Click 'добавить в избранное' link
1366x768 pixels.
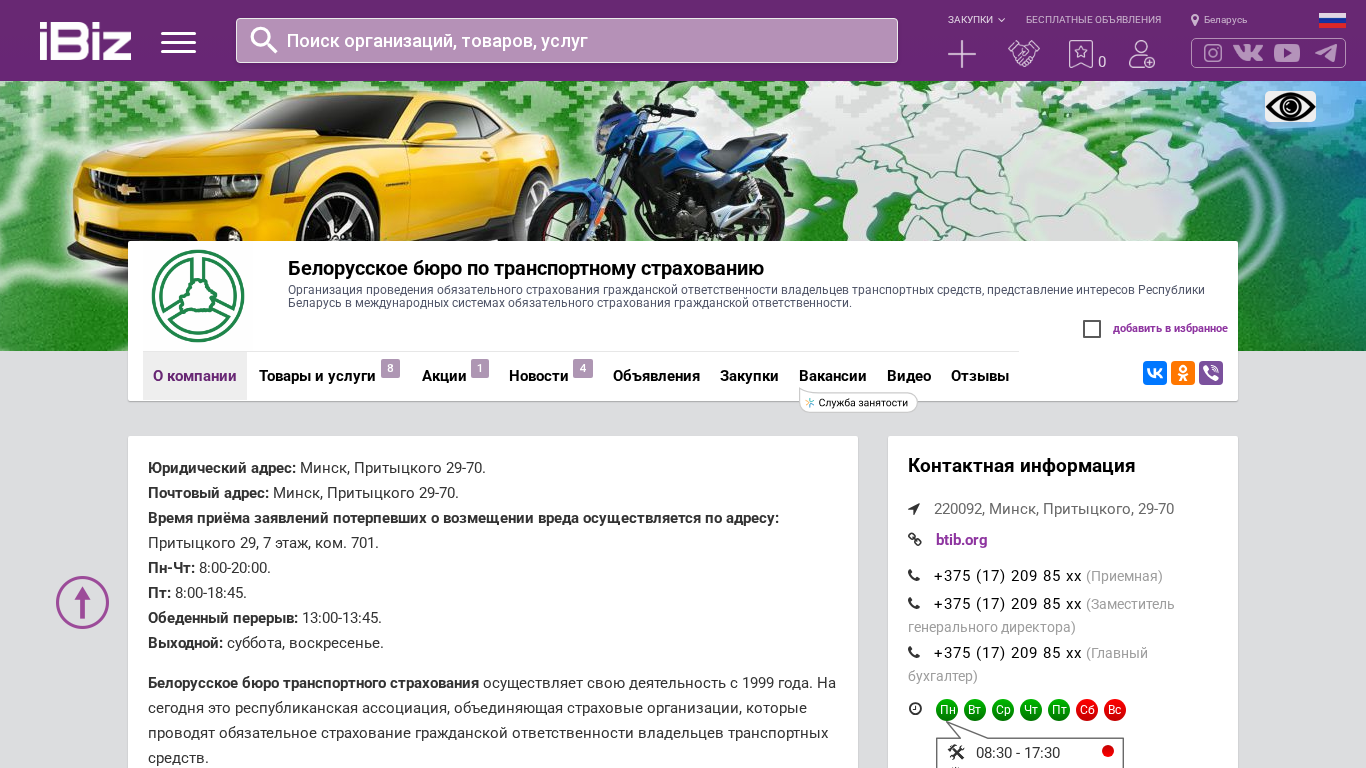tap(1170, 329)
